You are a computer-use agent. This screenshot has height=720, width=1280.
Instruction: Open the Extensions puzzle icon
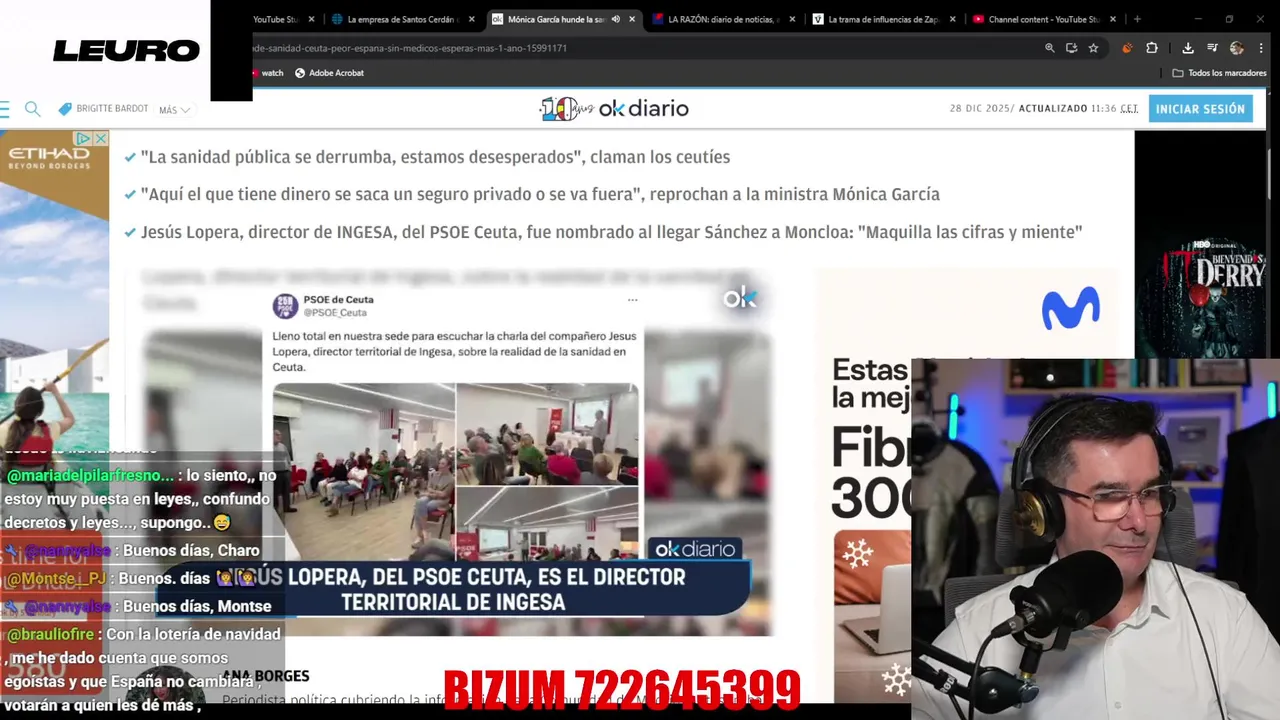pos(1151,48)
